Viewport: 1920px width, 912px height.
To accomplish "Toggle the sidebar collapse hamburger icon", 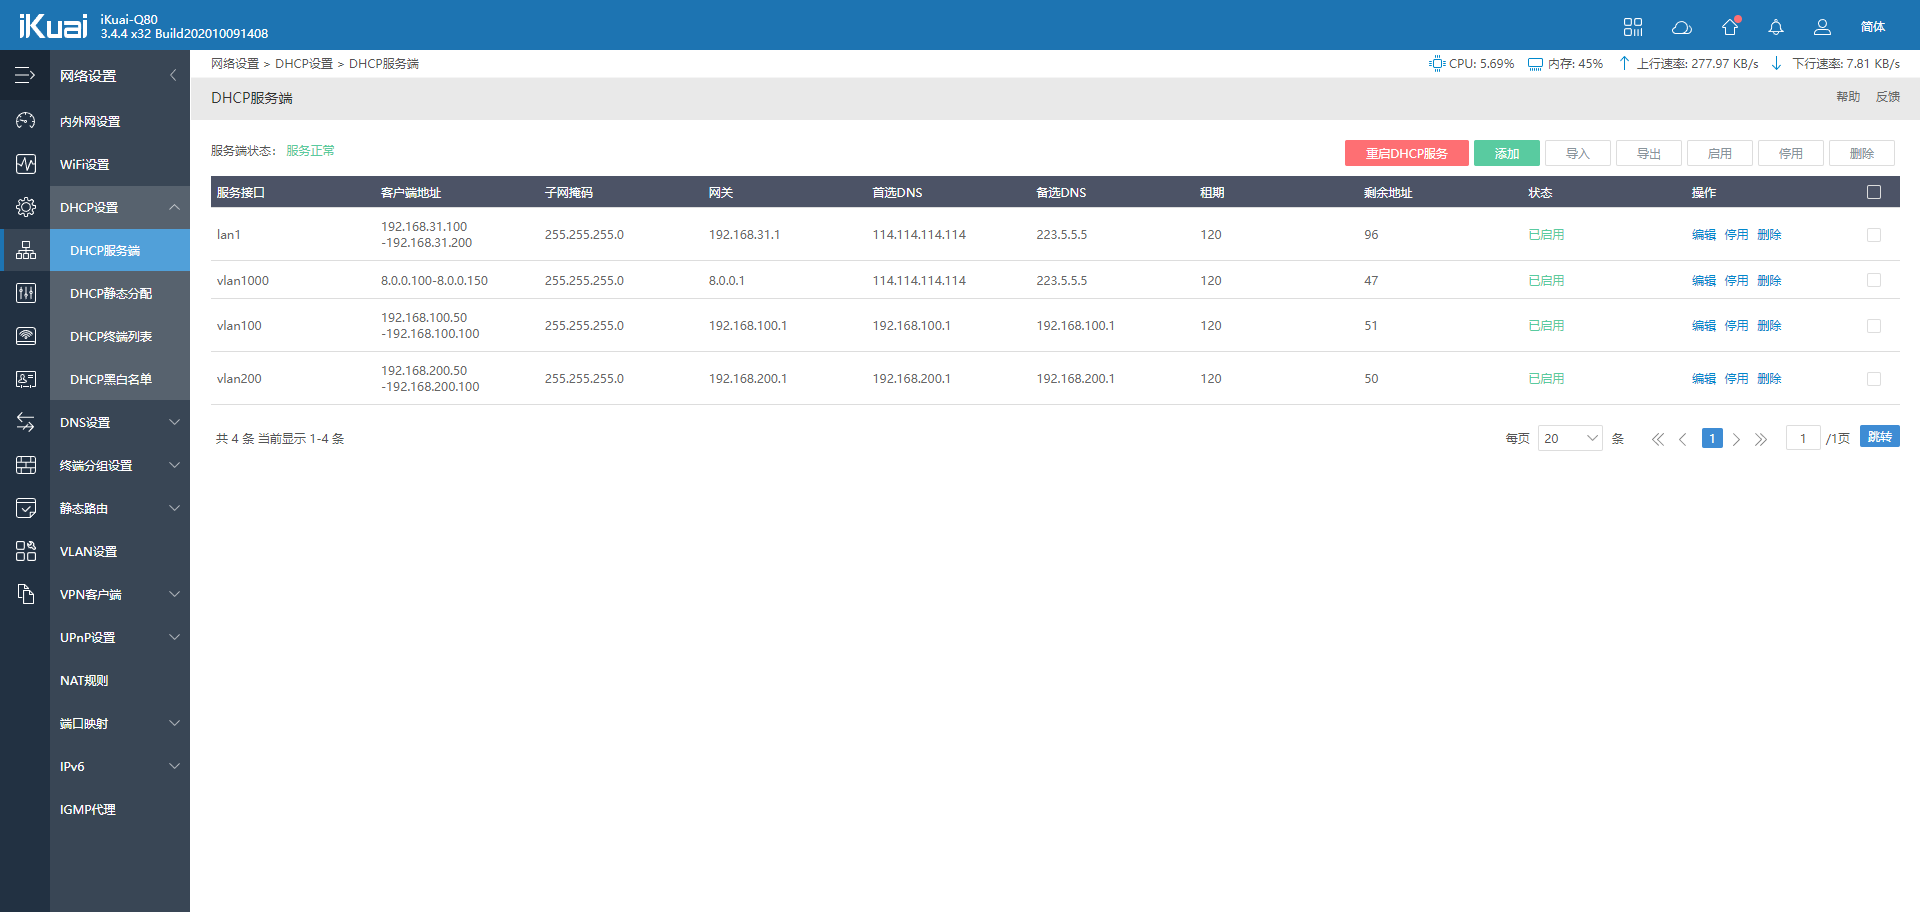I will coord(25,75).
